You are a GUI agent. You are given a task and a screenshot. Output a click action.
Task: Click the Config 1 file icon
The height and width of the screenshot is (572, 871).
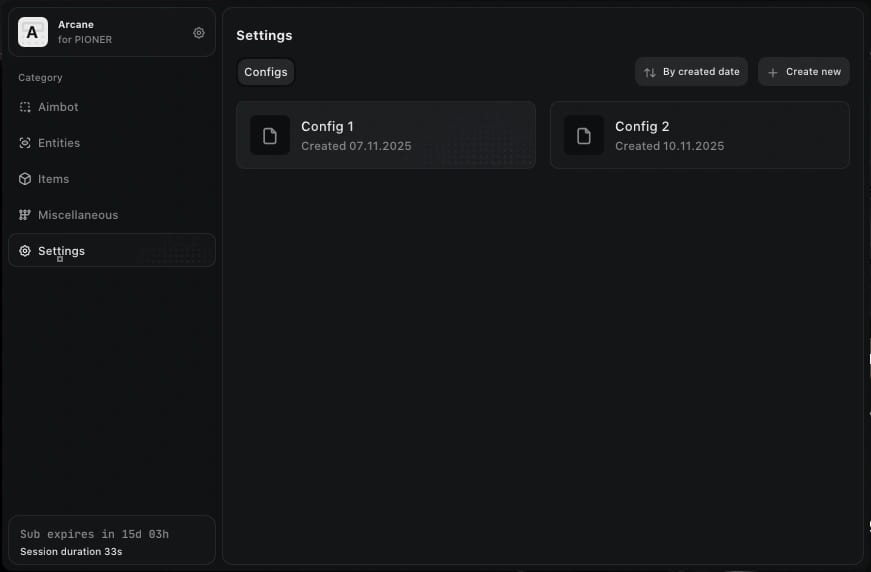click(270, 136)
